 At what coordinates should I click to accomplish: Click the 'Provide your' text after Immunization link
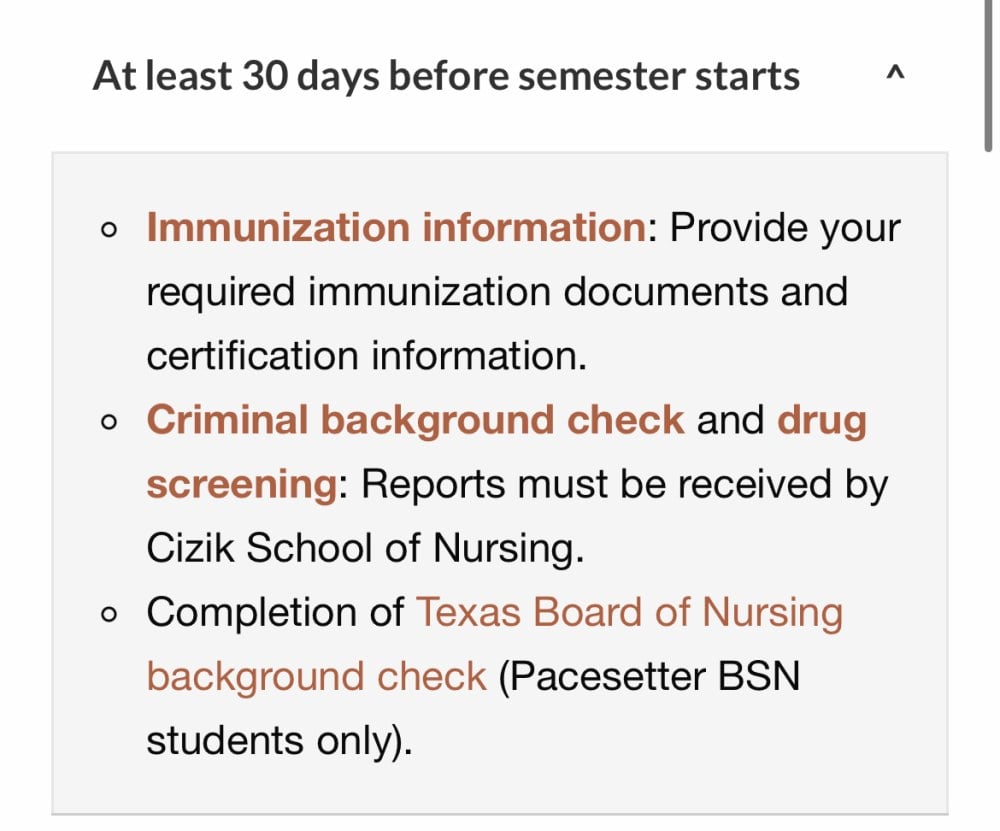point(784,228)
